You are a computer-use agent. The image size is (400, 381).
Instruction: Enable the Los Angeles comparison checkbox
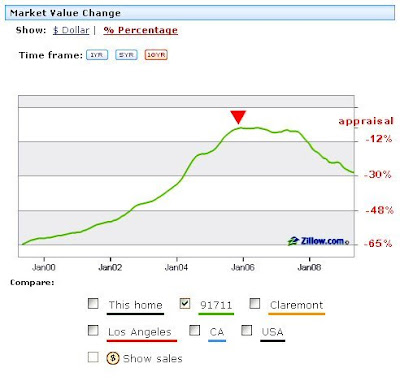pyautogui.click(x=93, y=330)
